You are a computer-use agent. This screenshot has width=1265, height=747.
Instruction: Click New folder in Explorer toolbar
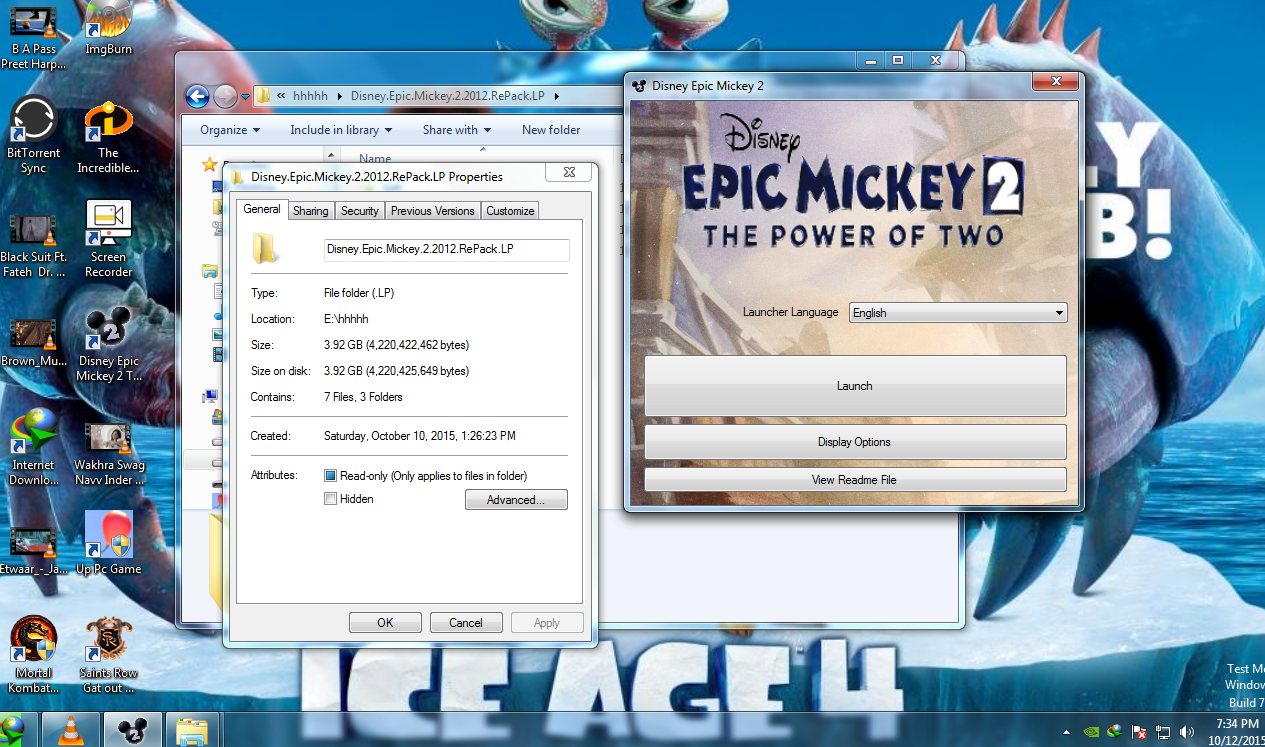551,130
